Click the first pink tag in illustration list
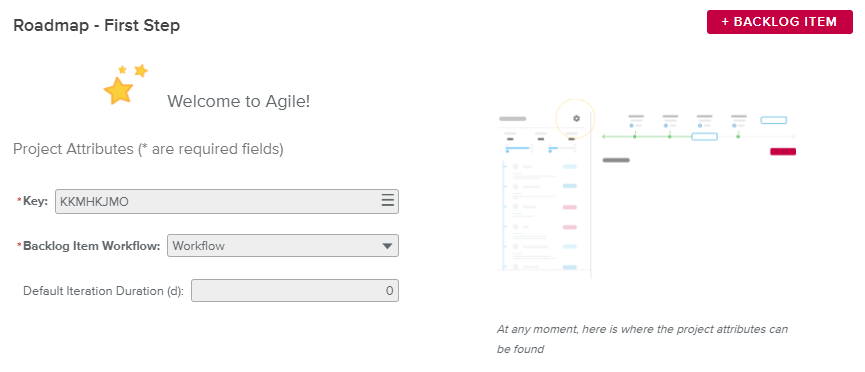 click(x=569, y=207)
